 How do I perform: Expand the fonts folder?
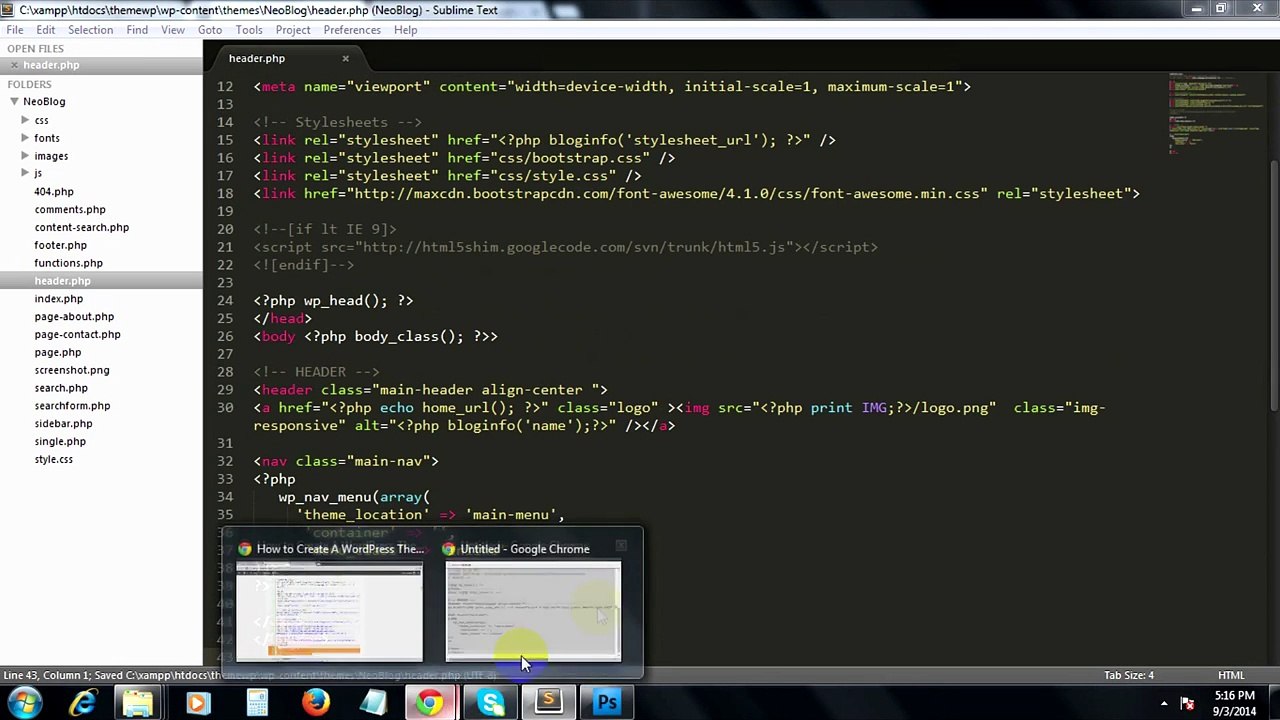[25, 138]
